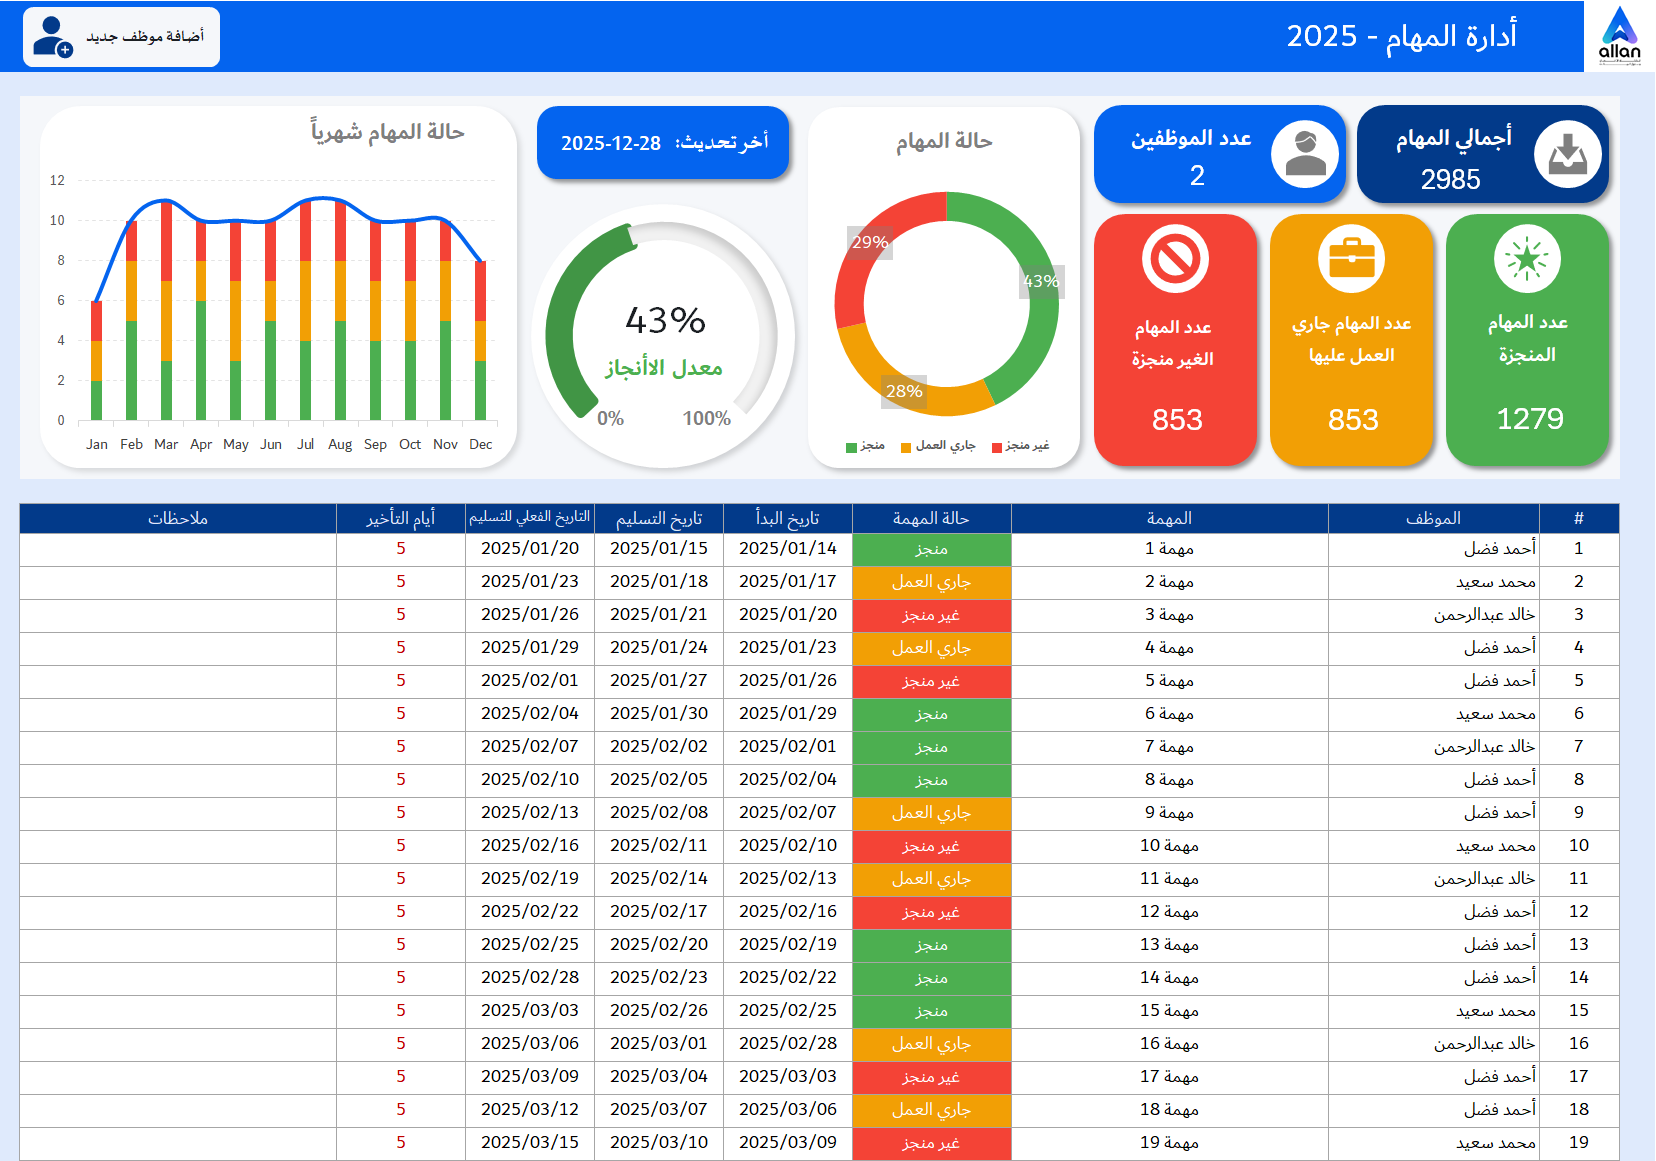Screen dimensions: 1656x1161
Task: Click the download tray icon for total tasks
Action: tap(1567, 155)
